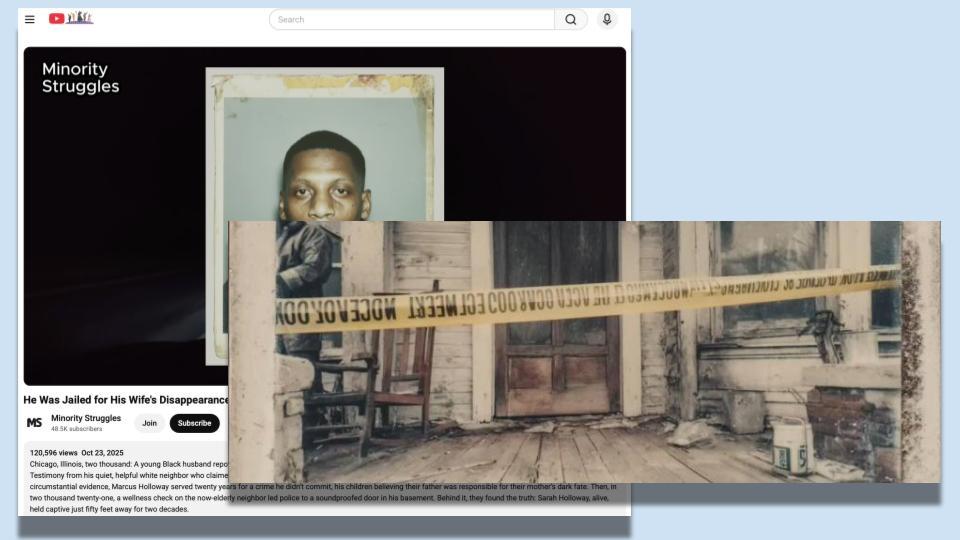Click the YouTube logo to go home
The width and height of the screenshot is (960, 540).
click(70, 19)
